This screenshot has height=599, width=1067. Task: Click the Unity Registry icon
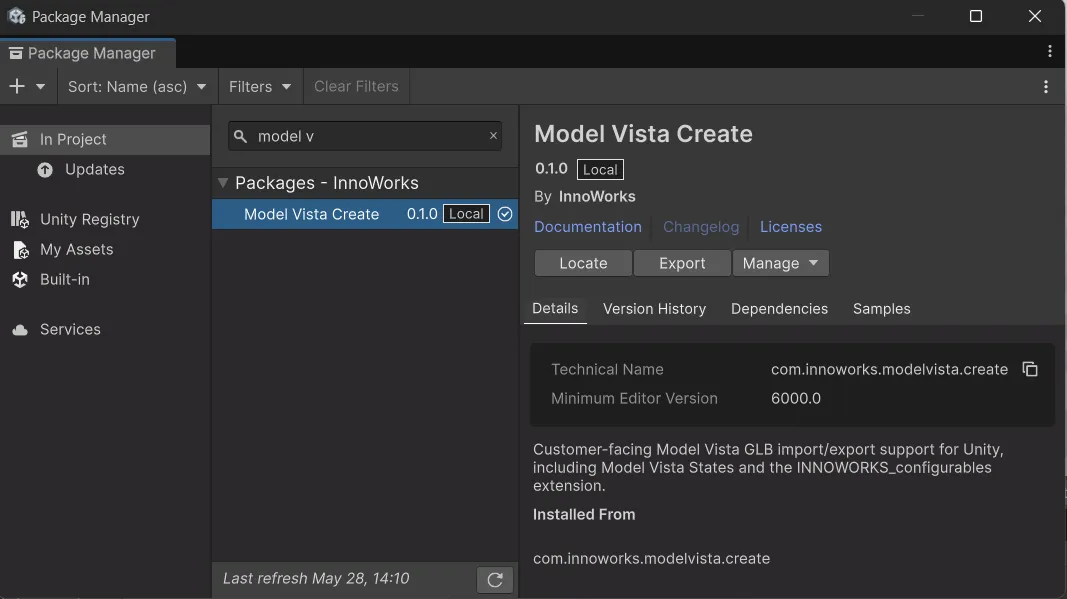[x=20, y=219]
